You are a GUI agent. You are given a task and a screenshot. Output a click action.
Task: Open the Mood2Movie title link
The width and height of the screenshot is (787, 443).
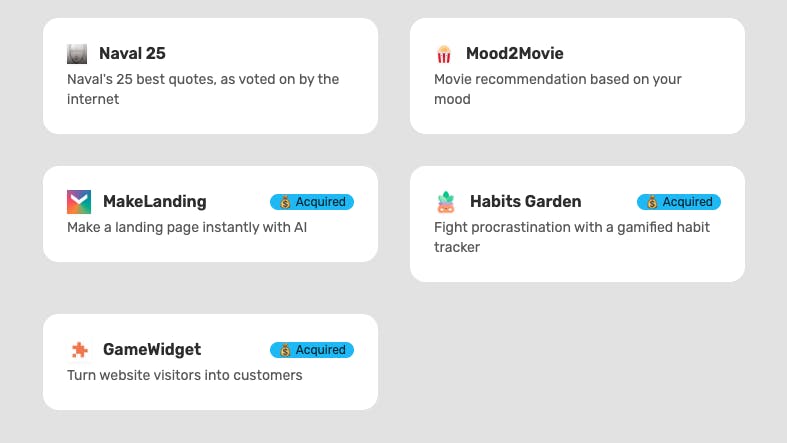(x=514, y=53)
